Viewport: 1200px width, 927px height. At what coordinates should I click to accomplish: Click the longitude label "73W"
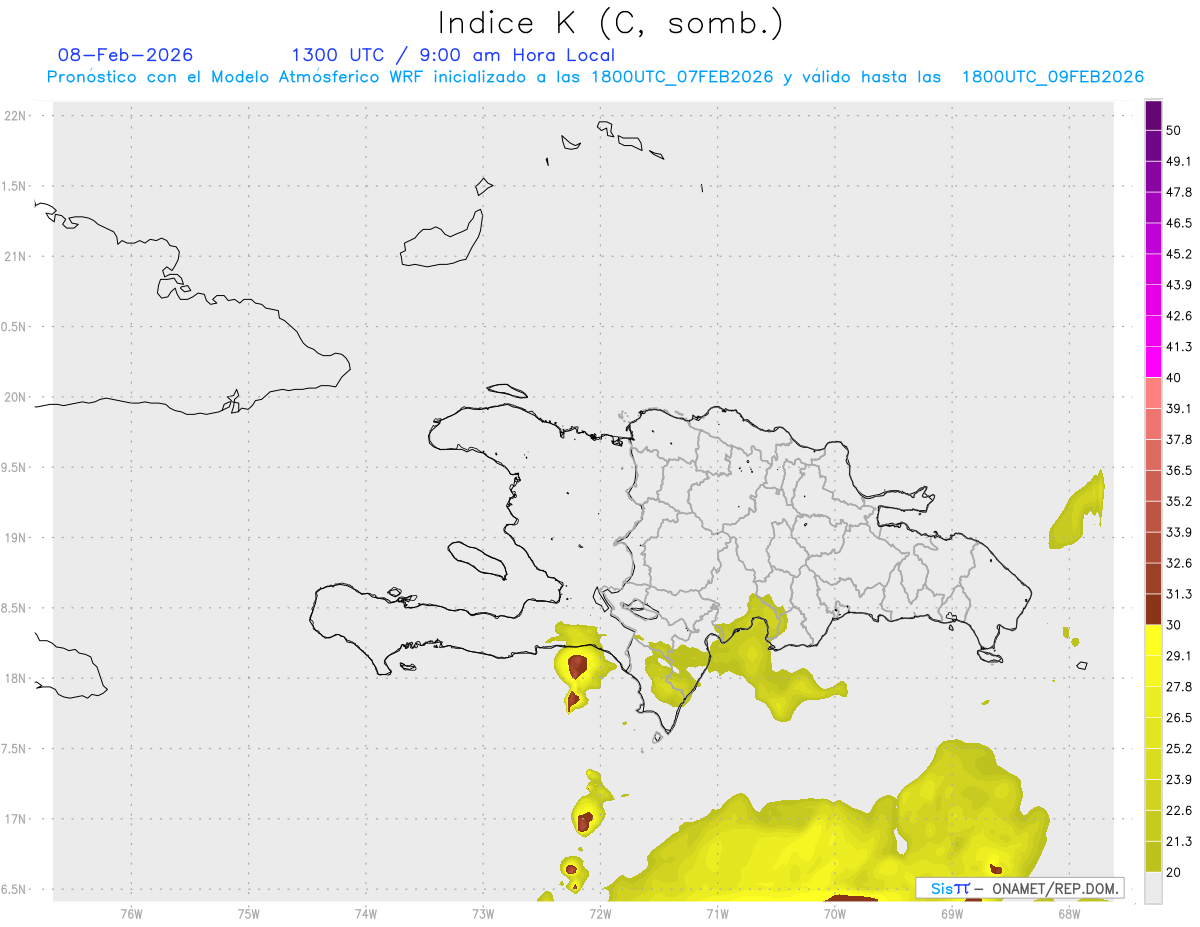click(482, 913)
